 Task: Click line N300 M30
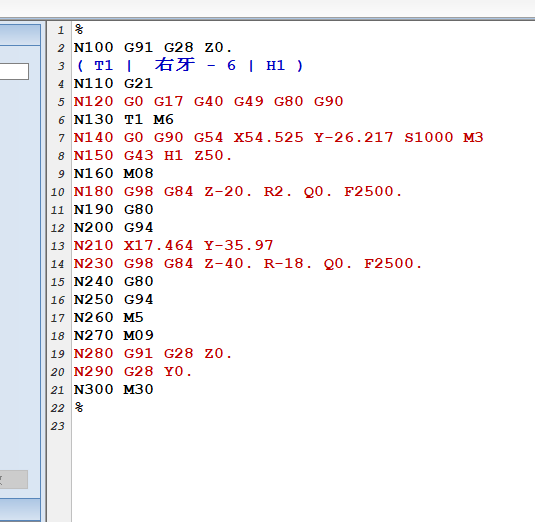point(114,390)
